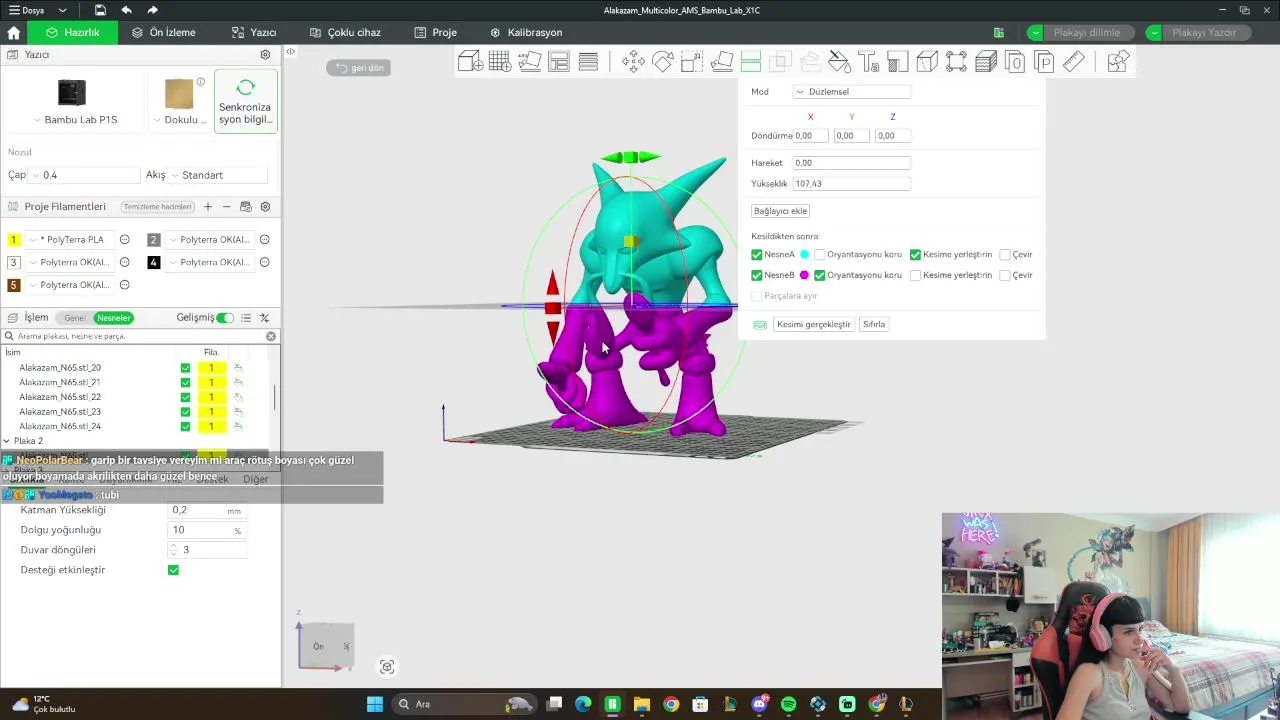Image resolution: width=1280 pixels, height=720 pixels.
Task: Open options for filament 1 PolyTerra PLA
Action: click(125, 240)
